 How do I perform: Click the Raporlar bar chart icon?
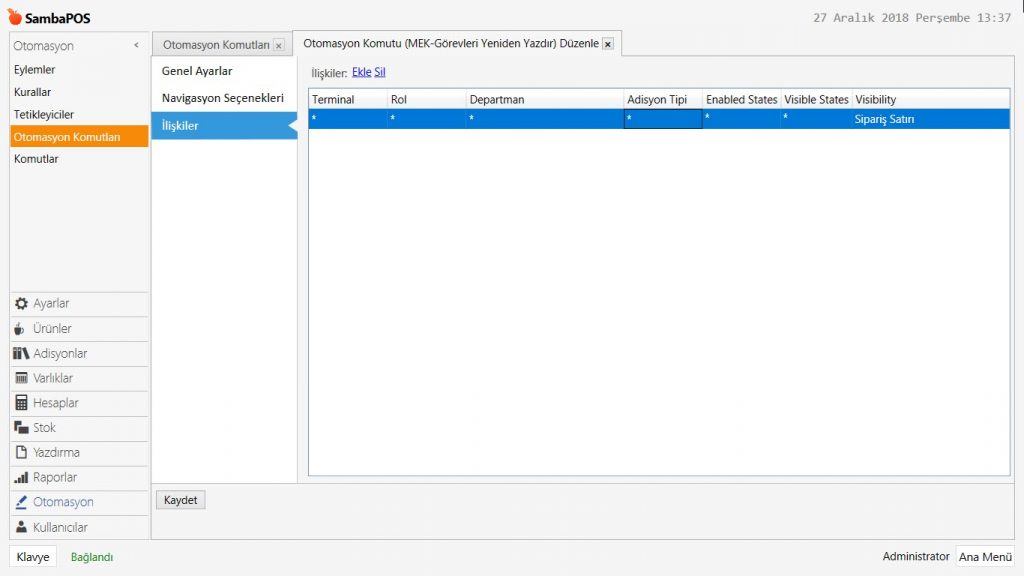point(22,478)
